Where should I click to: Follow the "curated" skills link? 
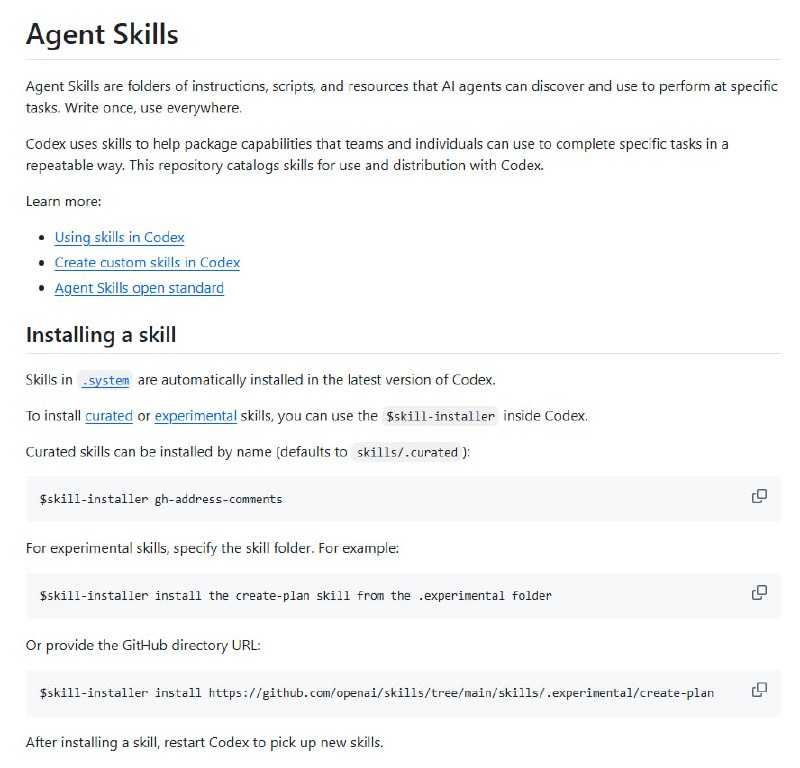pyautogui.click(x=108, y=415)
